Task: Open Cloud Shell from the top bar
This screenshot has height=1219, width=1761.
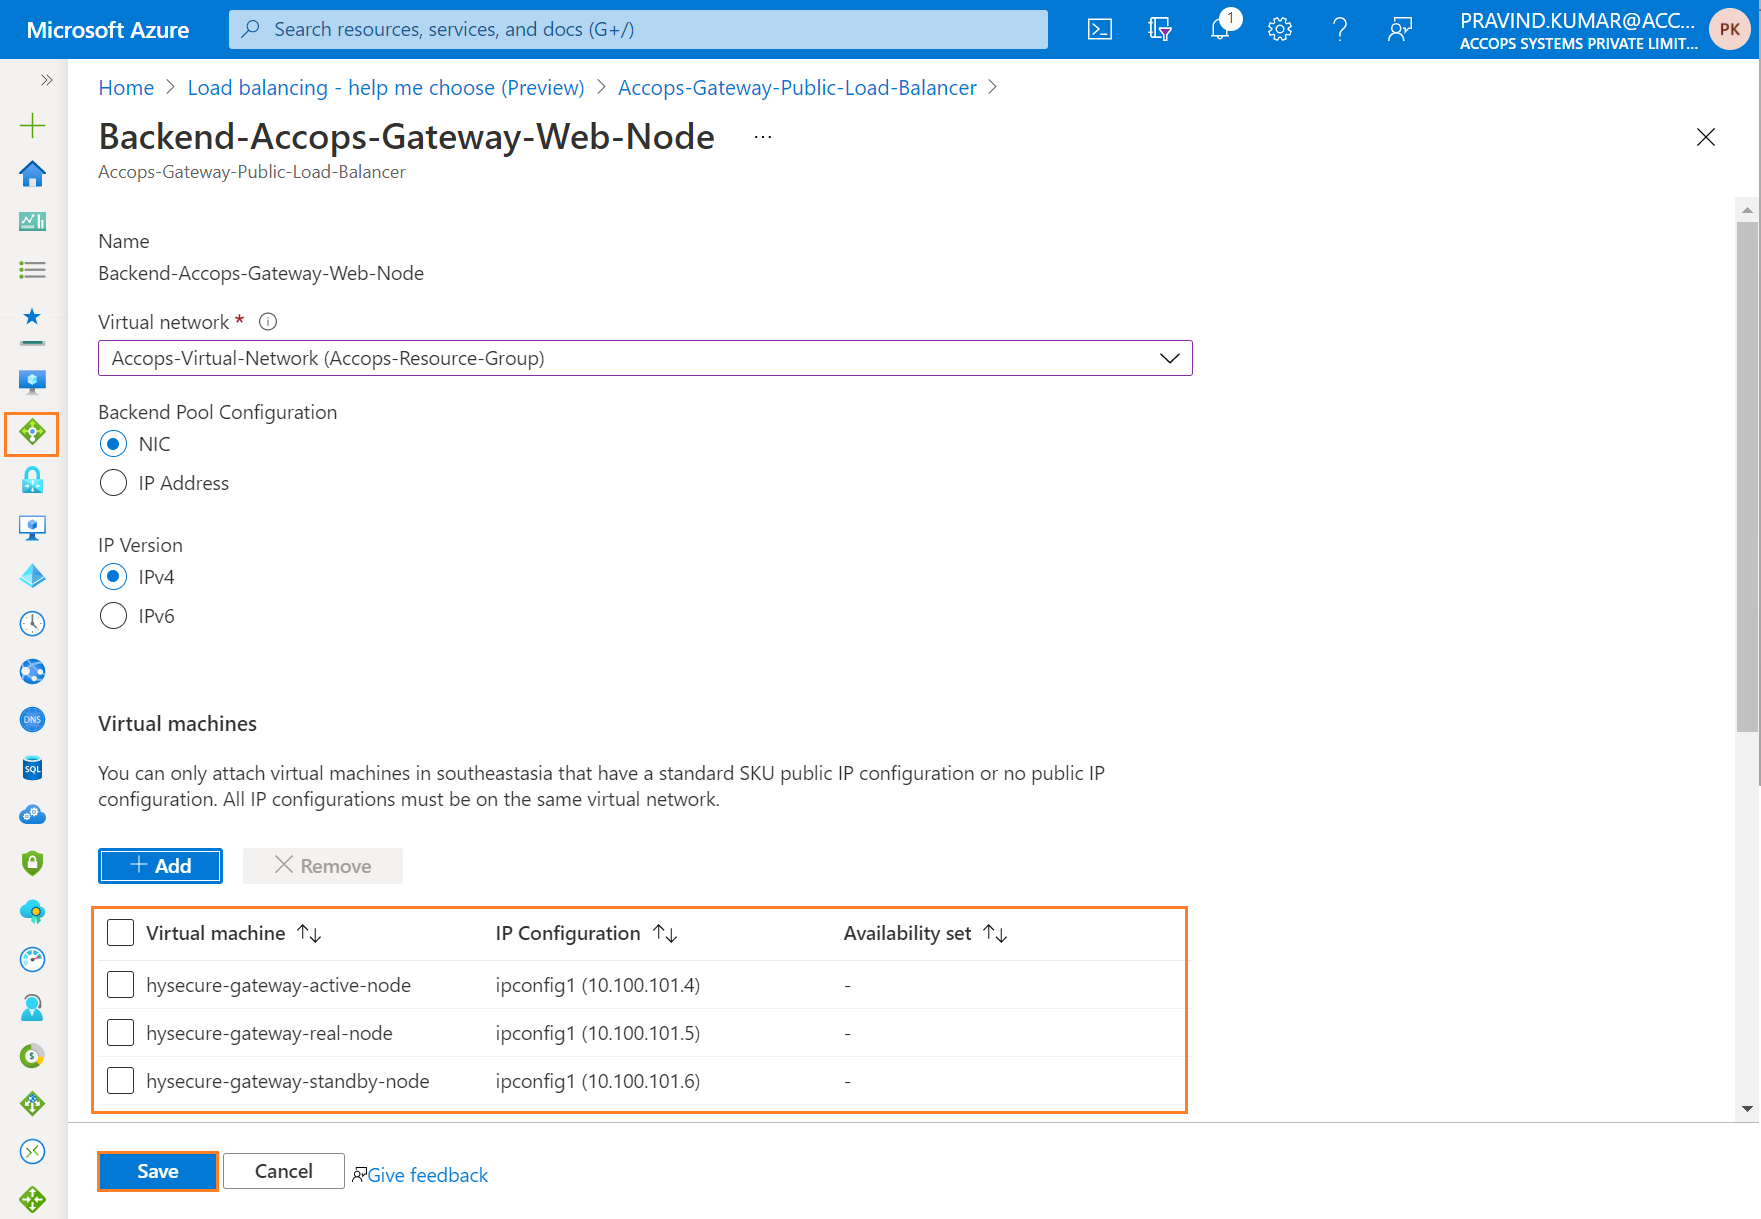Action: coord(1100,29)
